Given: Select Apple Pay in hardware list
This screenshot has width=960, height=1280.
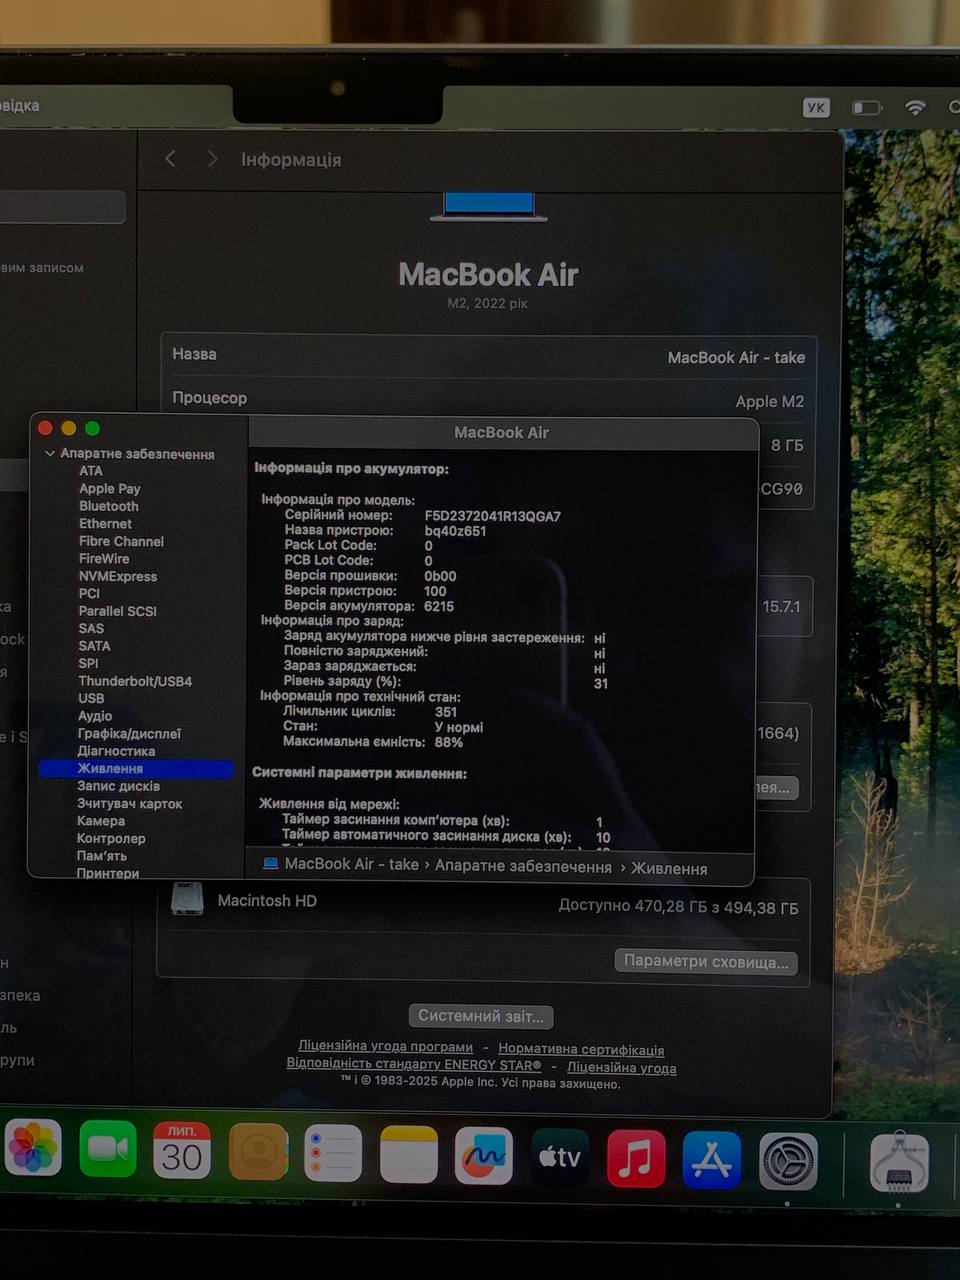Looking at the screenshot, I should tap(110, 489).
